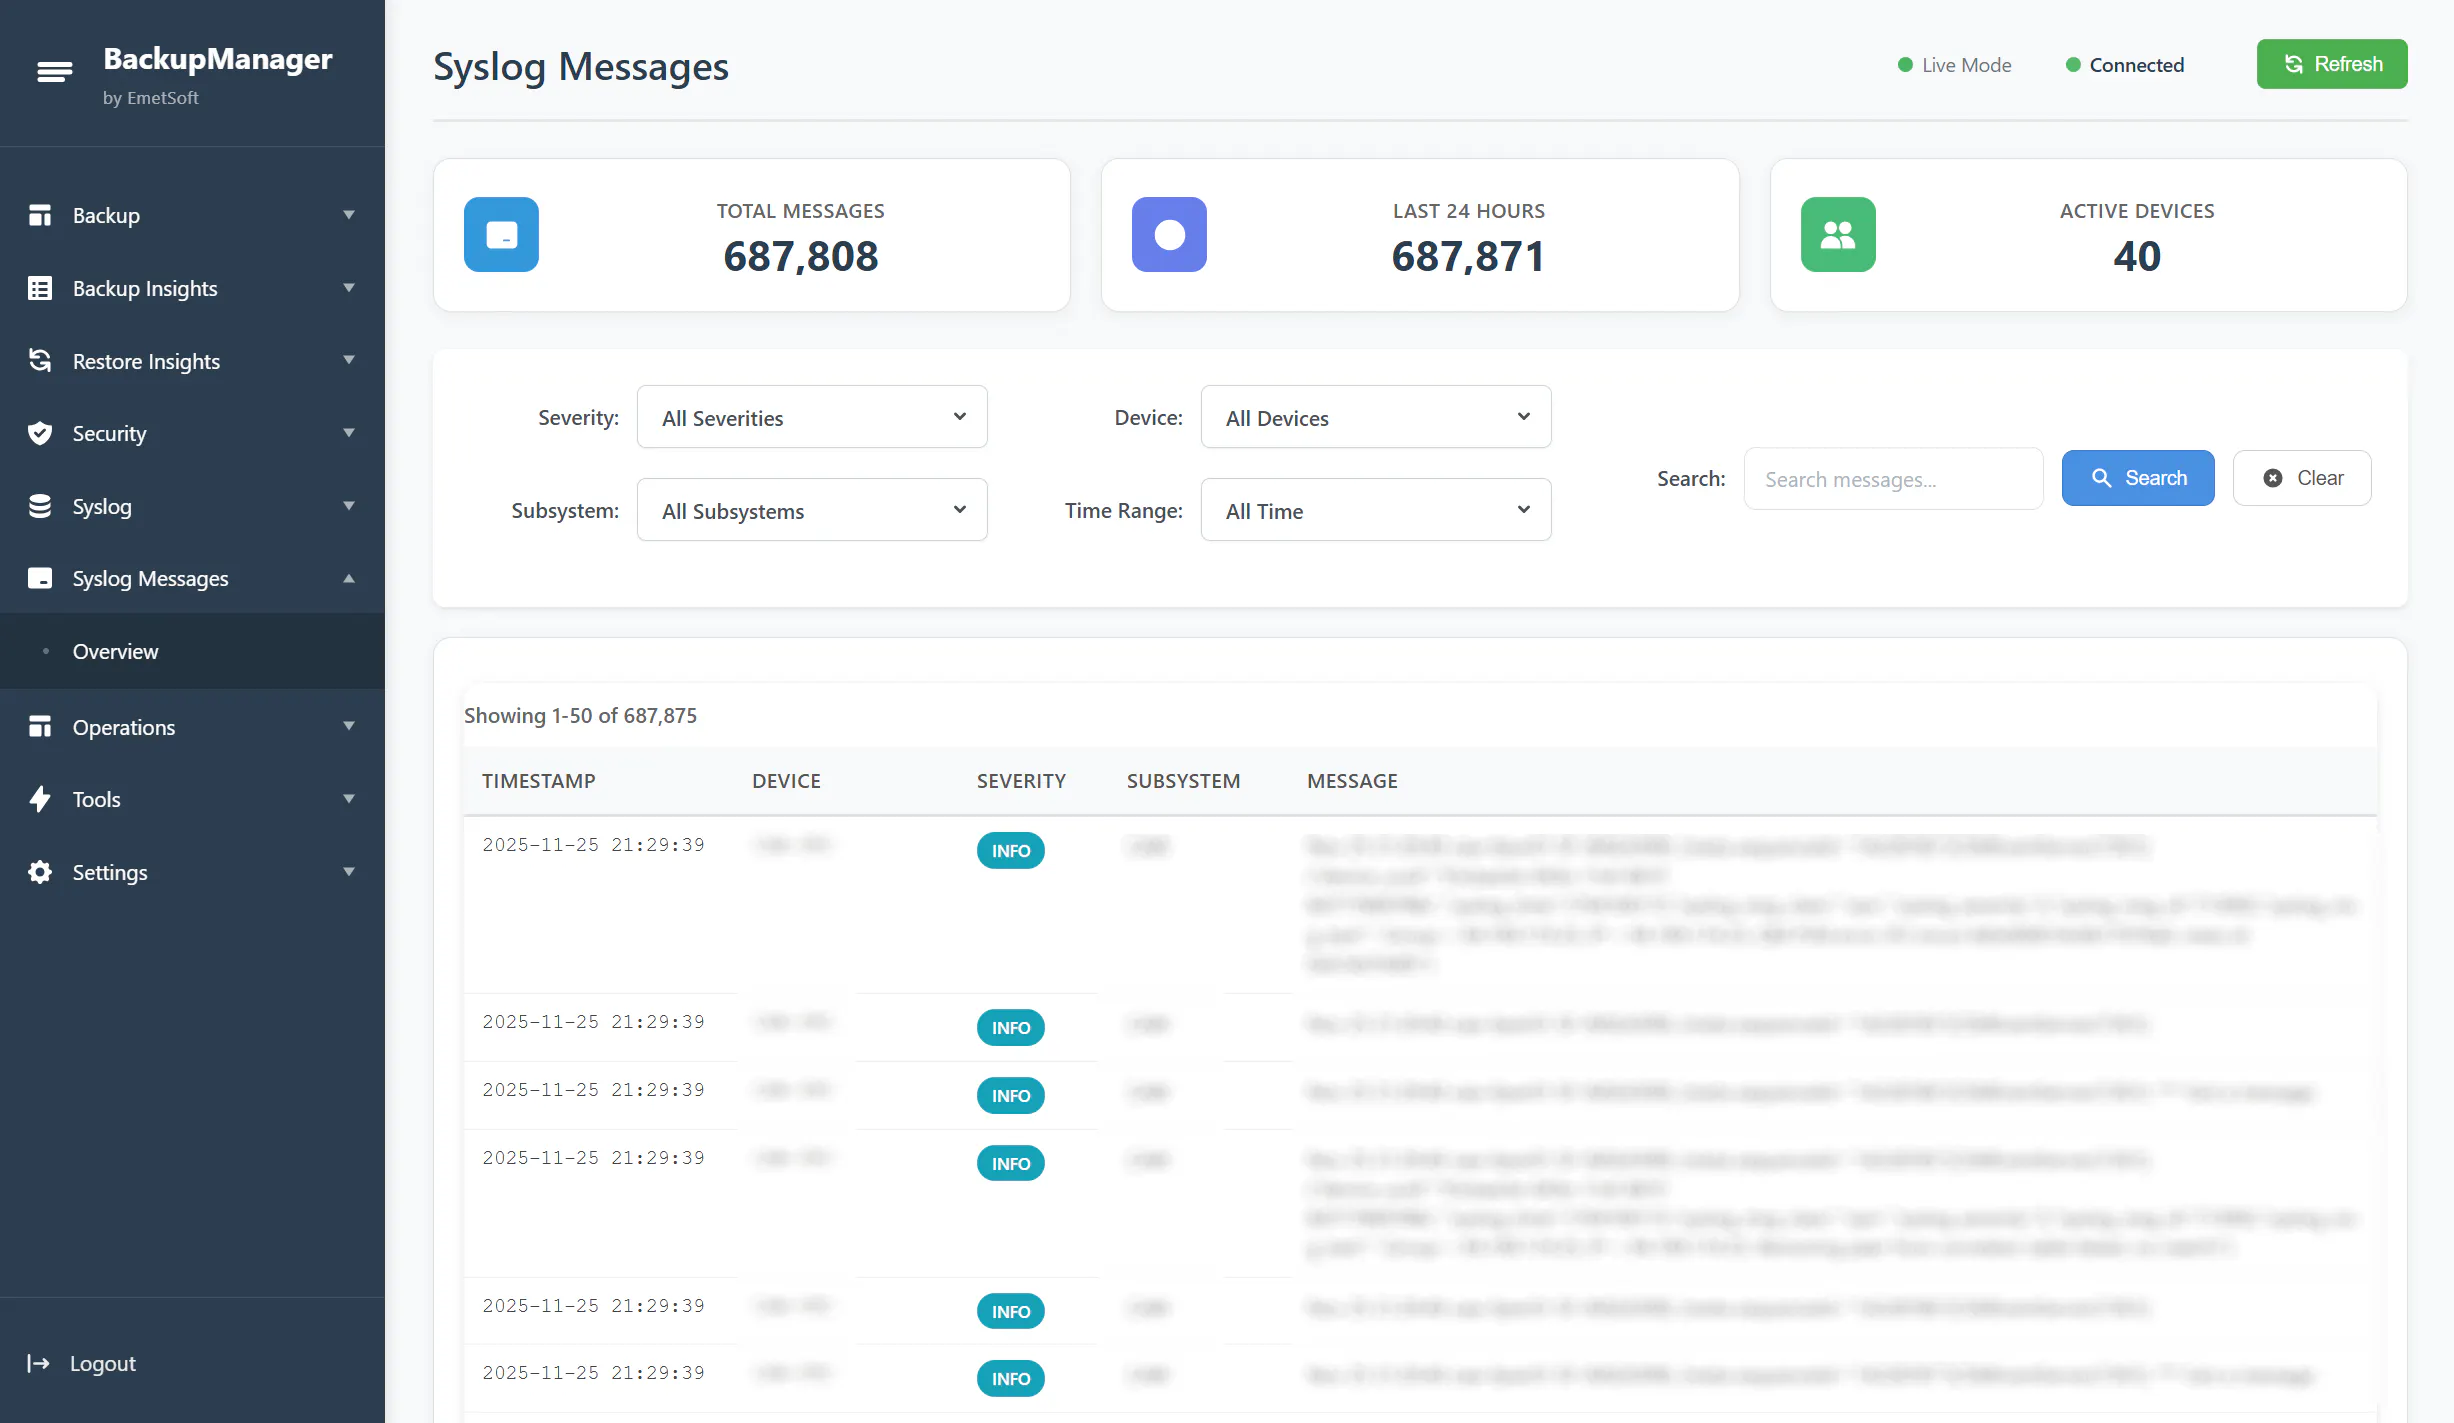The height and width of the screenshot is (1423, 2454).
Task: Select the Overview submenu item
Action: [x=192, y=651]
